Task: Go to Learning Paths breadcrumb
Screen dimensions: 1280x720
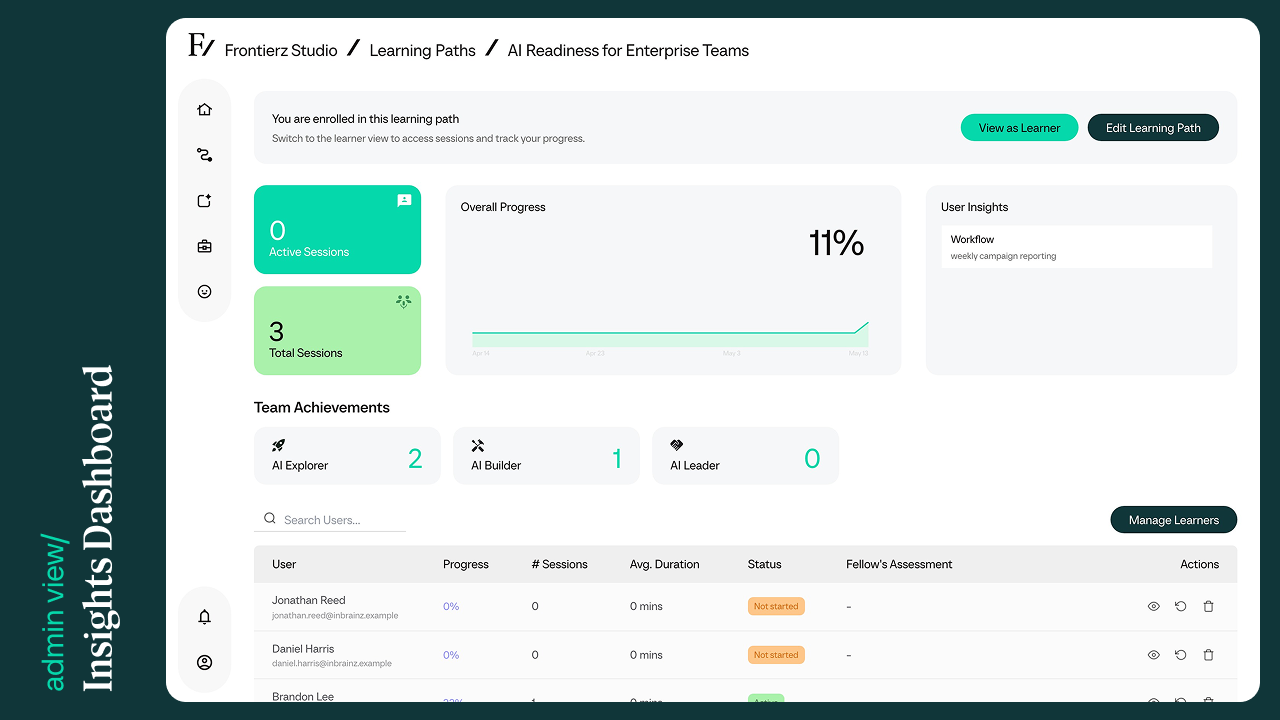Action: point(423,50)
